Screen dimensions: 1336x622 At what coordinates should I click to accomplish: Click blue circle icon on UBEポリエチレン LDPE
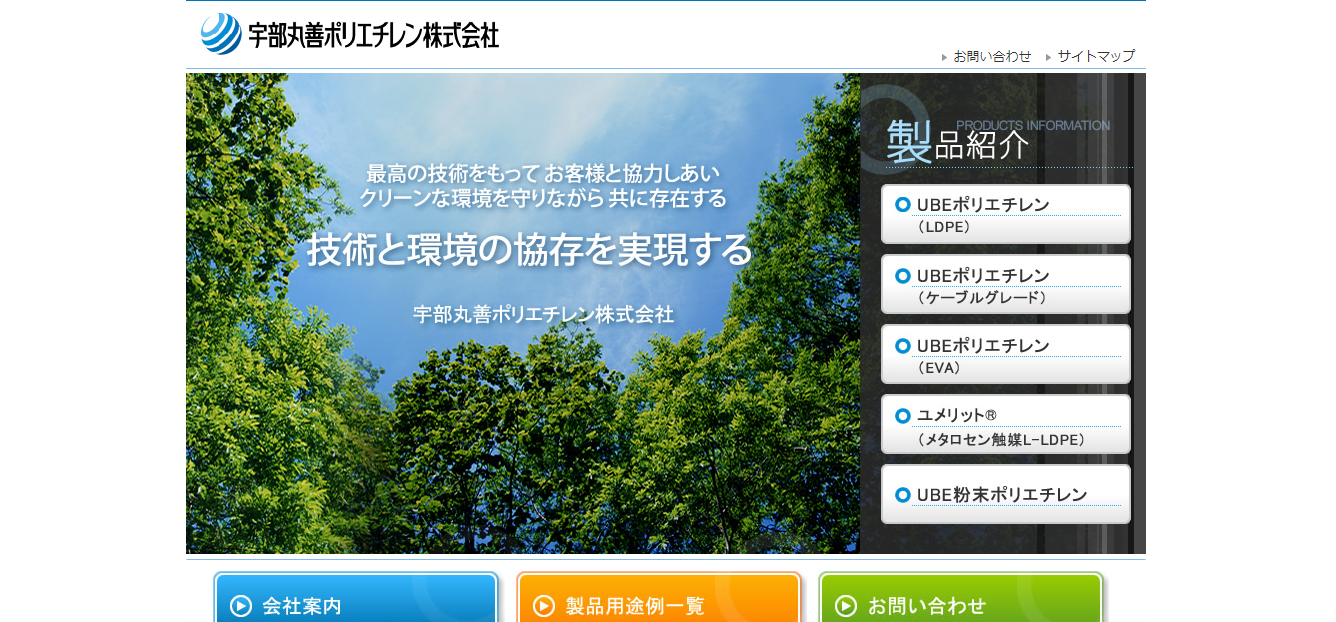(902, 205)
